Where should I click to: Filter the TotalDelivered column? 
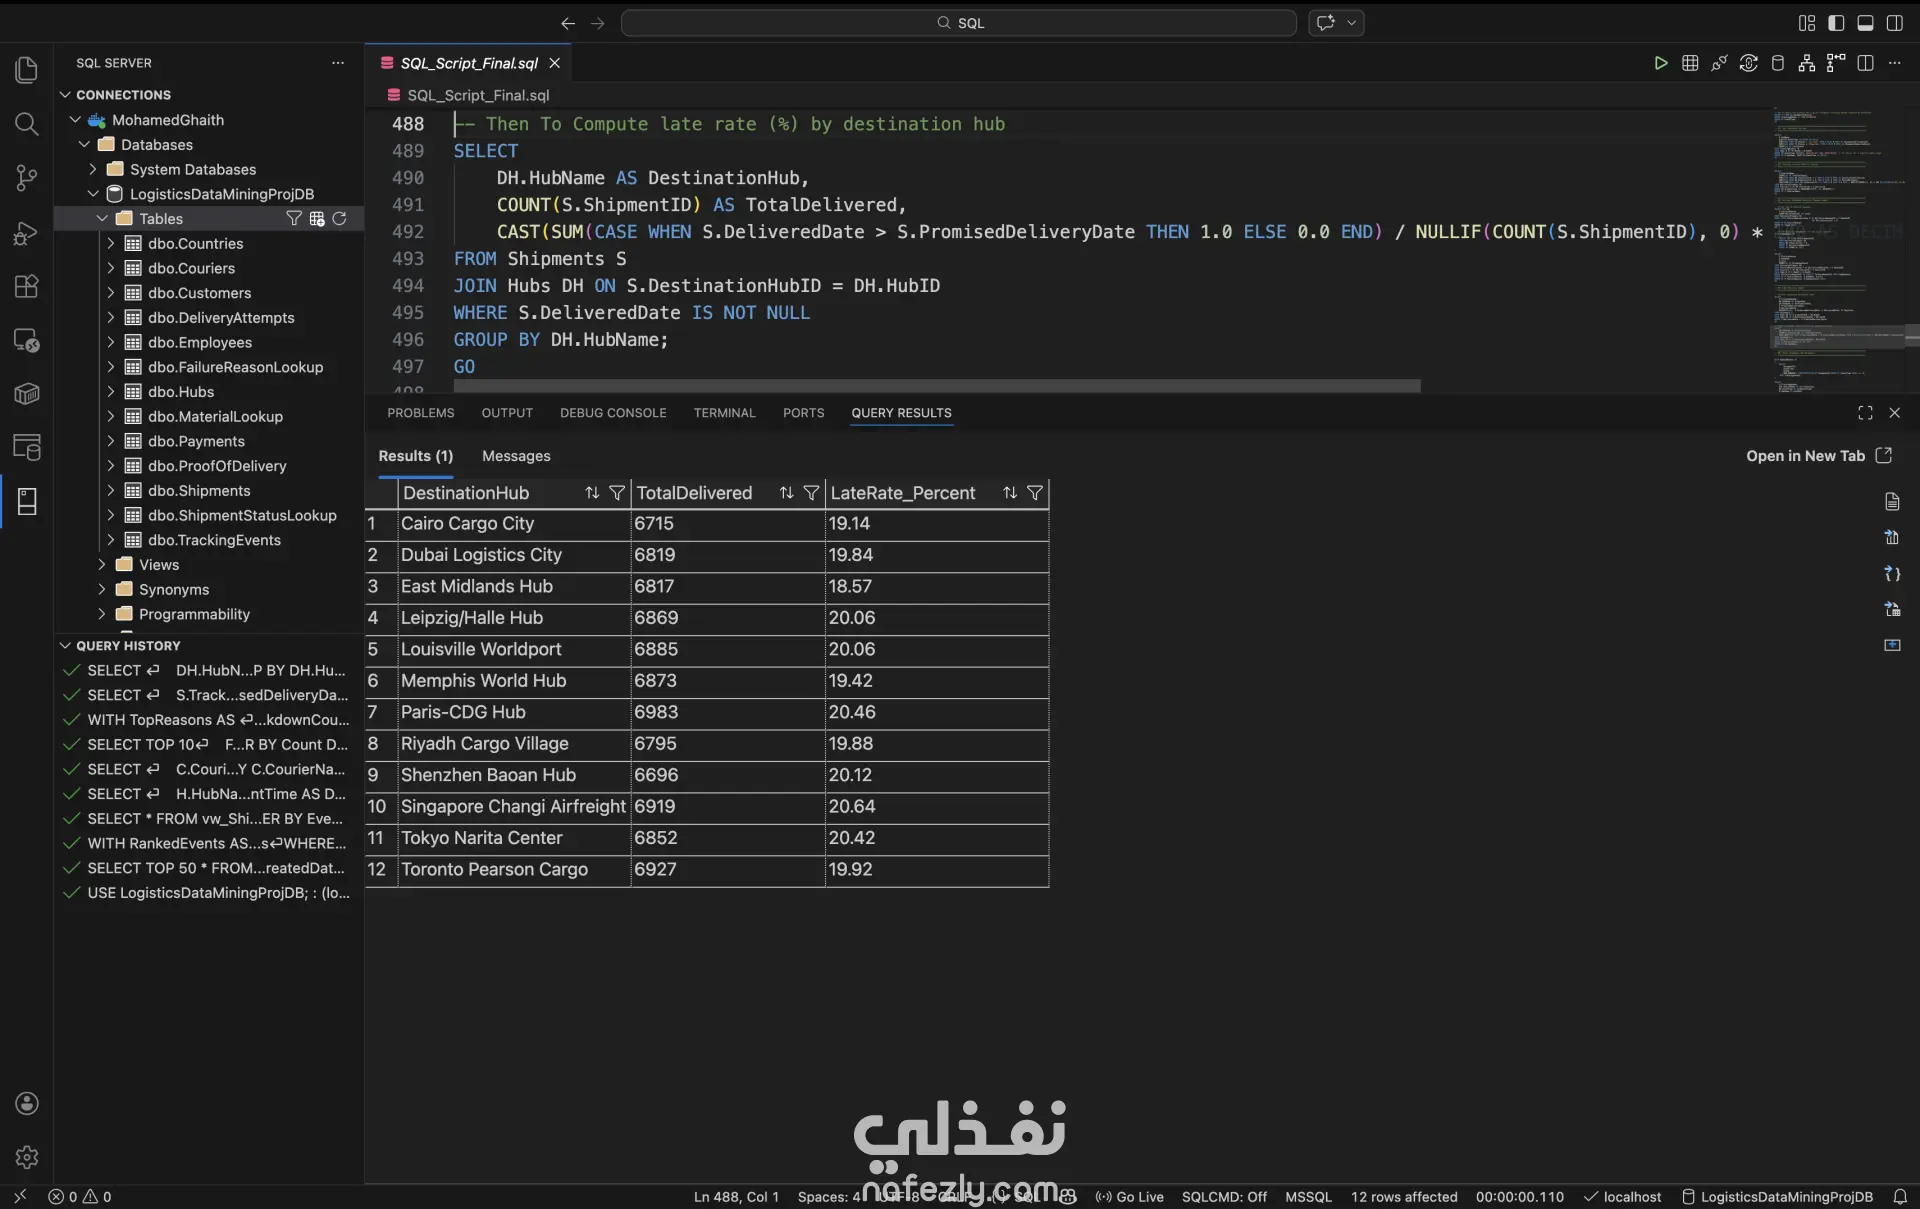point(811,493)
